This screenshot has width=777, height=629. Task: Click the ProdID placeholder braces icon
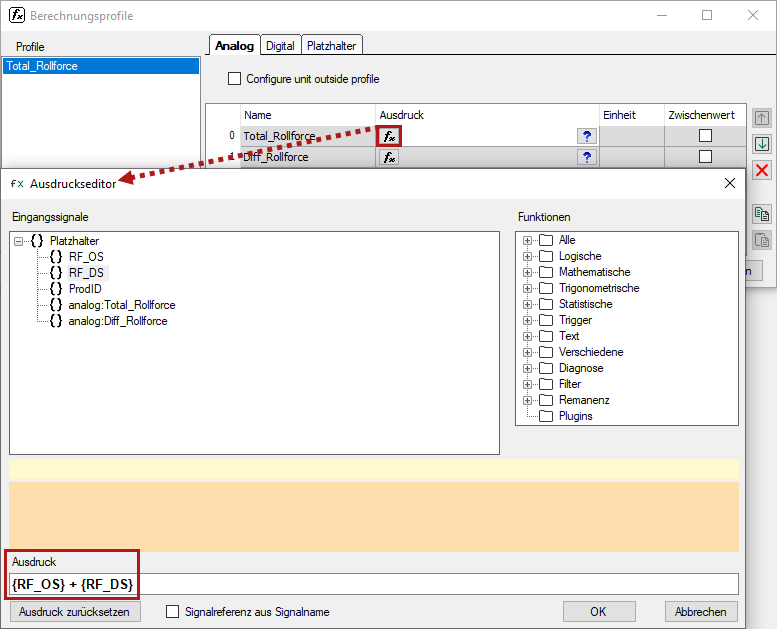coord(56,289)
